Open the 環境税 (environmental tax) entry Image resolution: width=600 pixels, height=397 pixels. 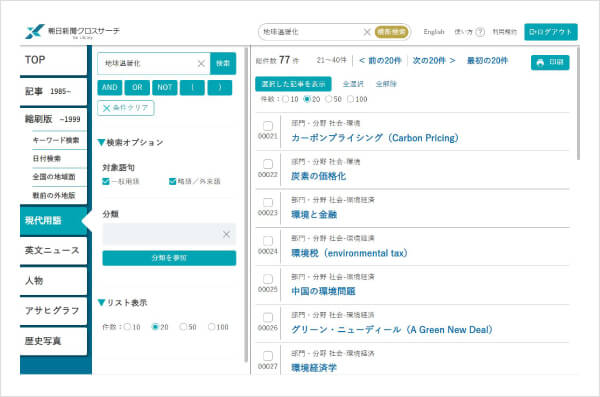(x=349, y=253)
